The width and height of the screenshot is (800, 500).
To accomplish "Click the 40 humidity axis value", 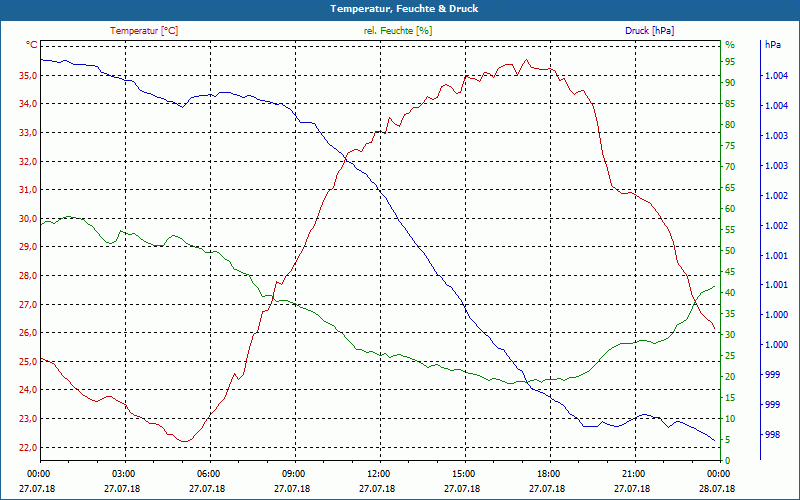I will click(730, 293).
